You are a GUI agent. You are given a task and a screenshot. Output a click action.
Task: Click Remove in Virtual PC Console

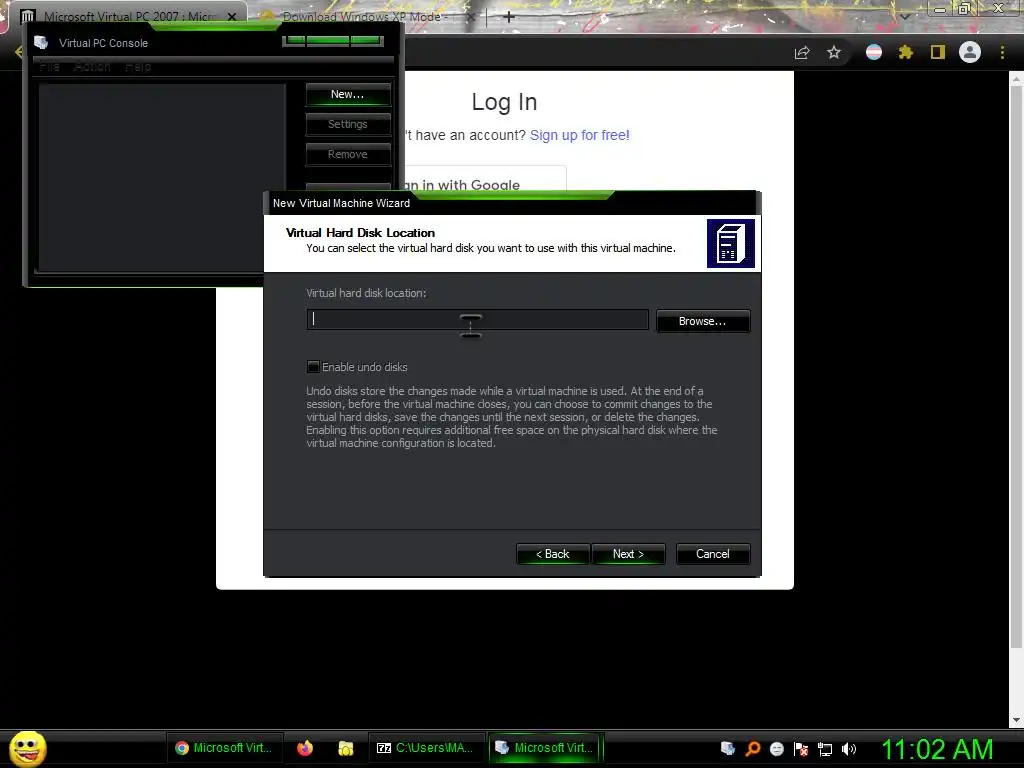click(347, 154)
